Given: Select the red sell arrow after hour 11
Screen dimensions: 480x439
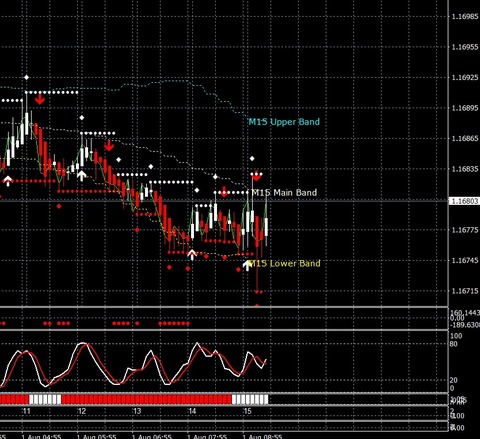Looking at the screenshot, I should click(x=40, y=99).
